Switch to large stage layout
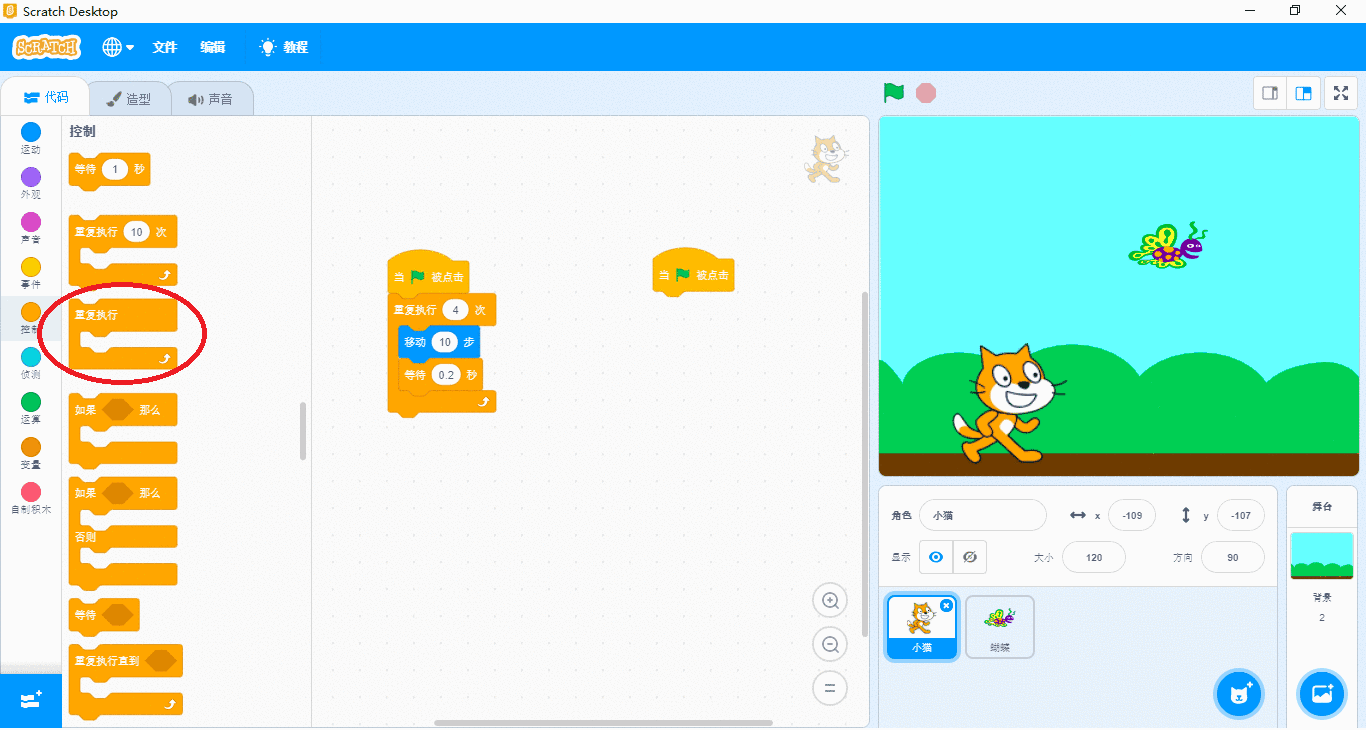 point(1304,93)
